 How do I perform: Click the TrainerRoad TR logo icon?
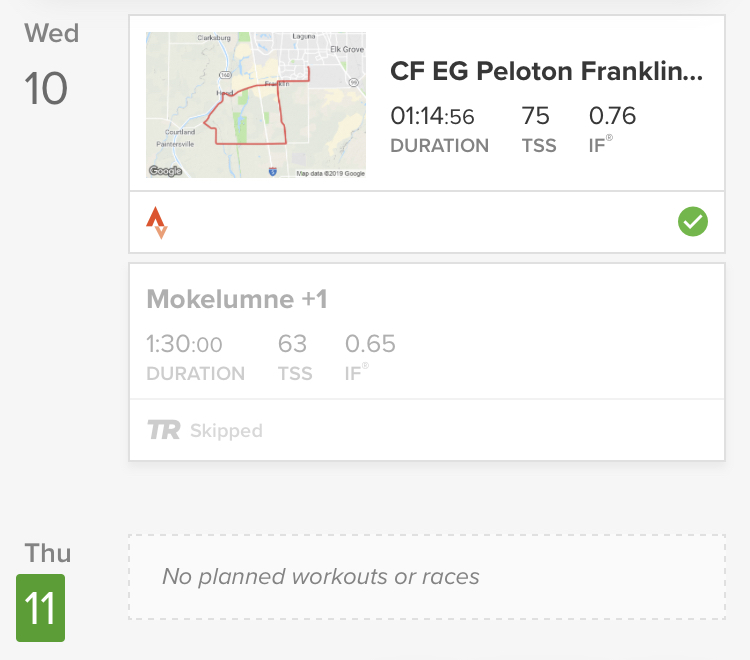click(x=163, y=431)
